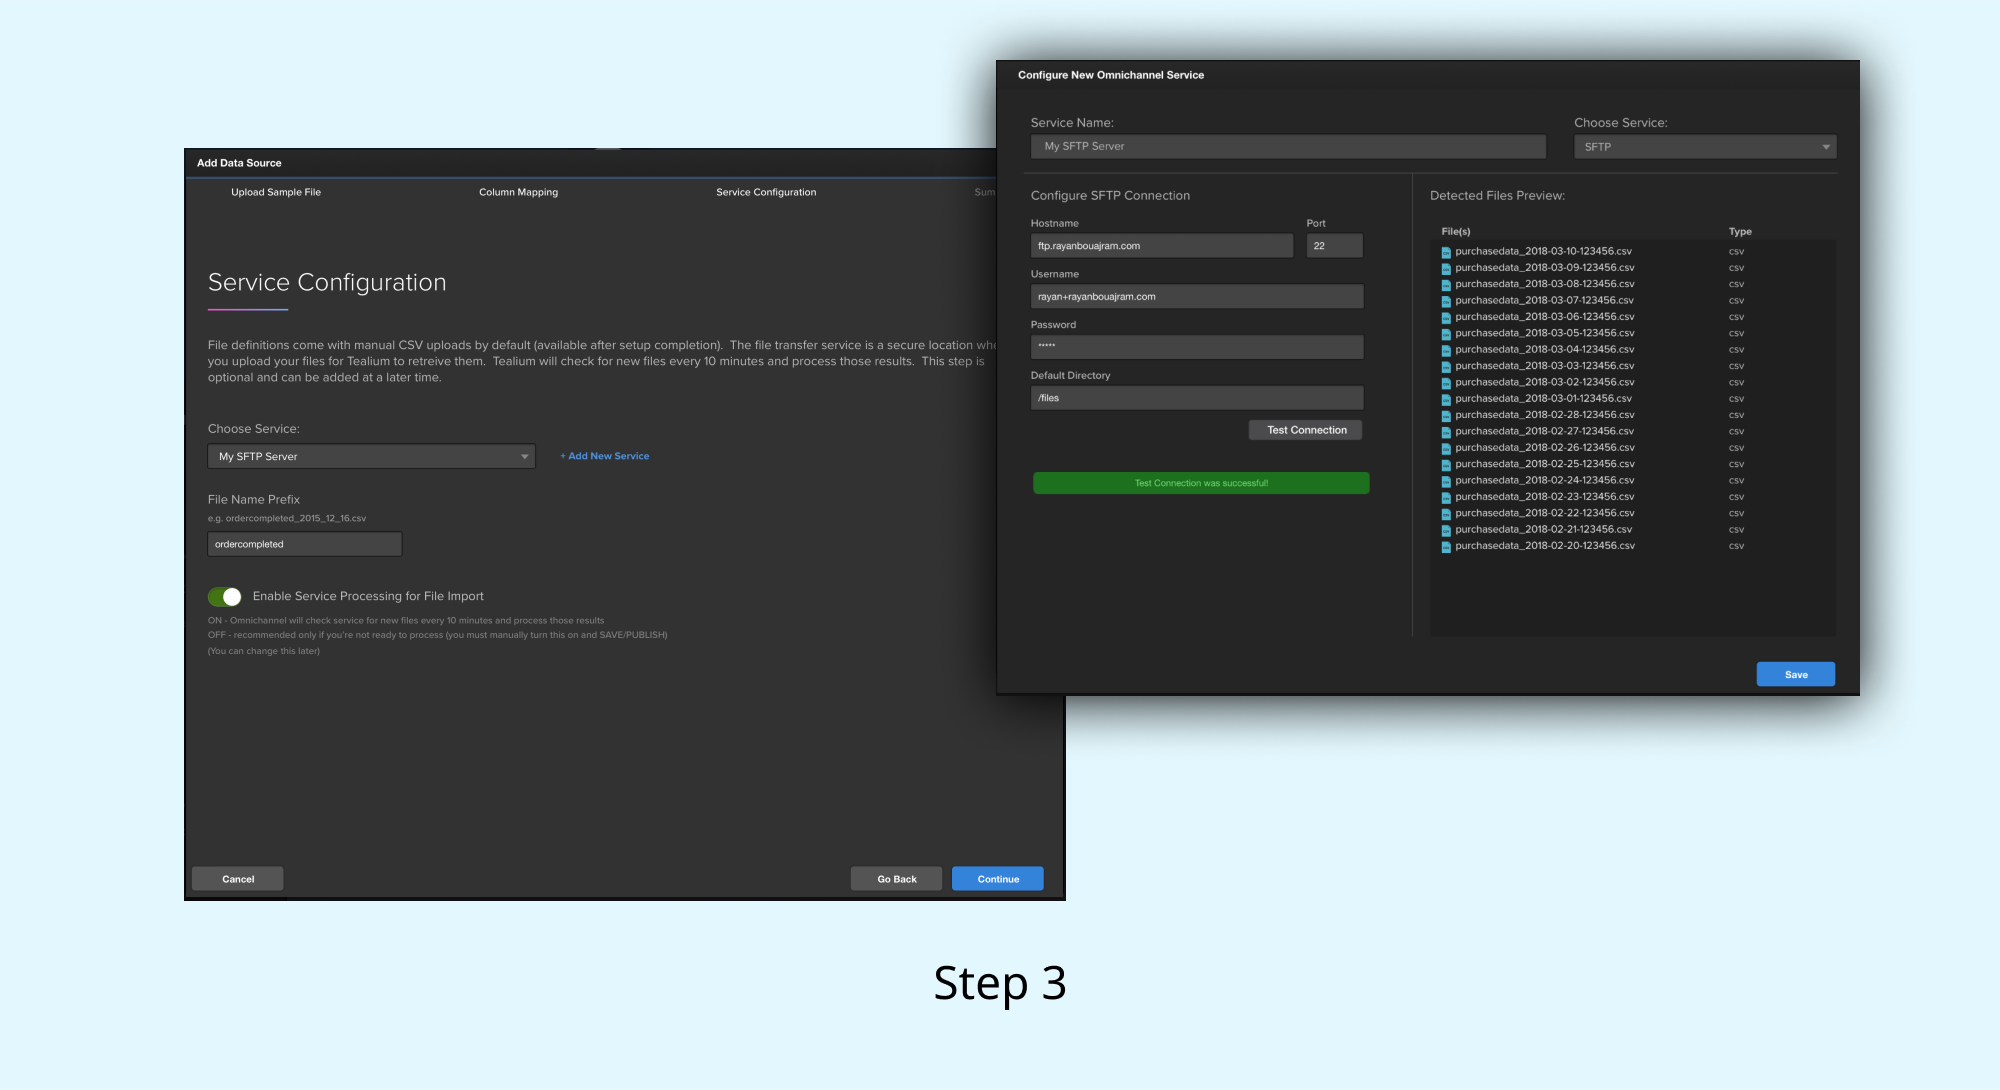
Task: Select the file icon for purchasedata_2018-02-22-123456.csv
Action: click(x=1447, y=512)
